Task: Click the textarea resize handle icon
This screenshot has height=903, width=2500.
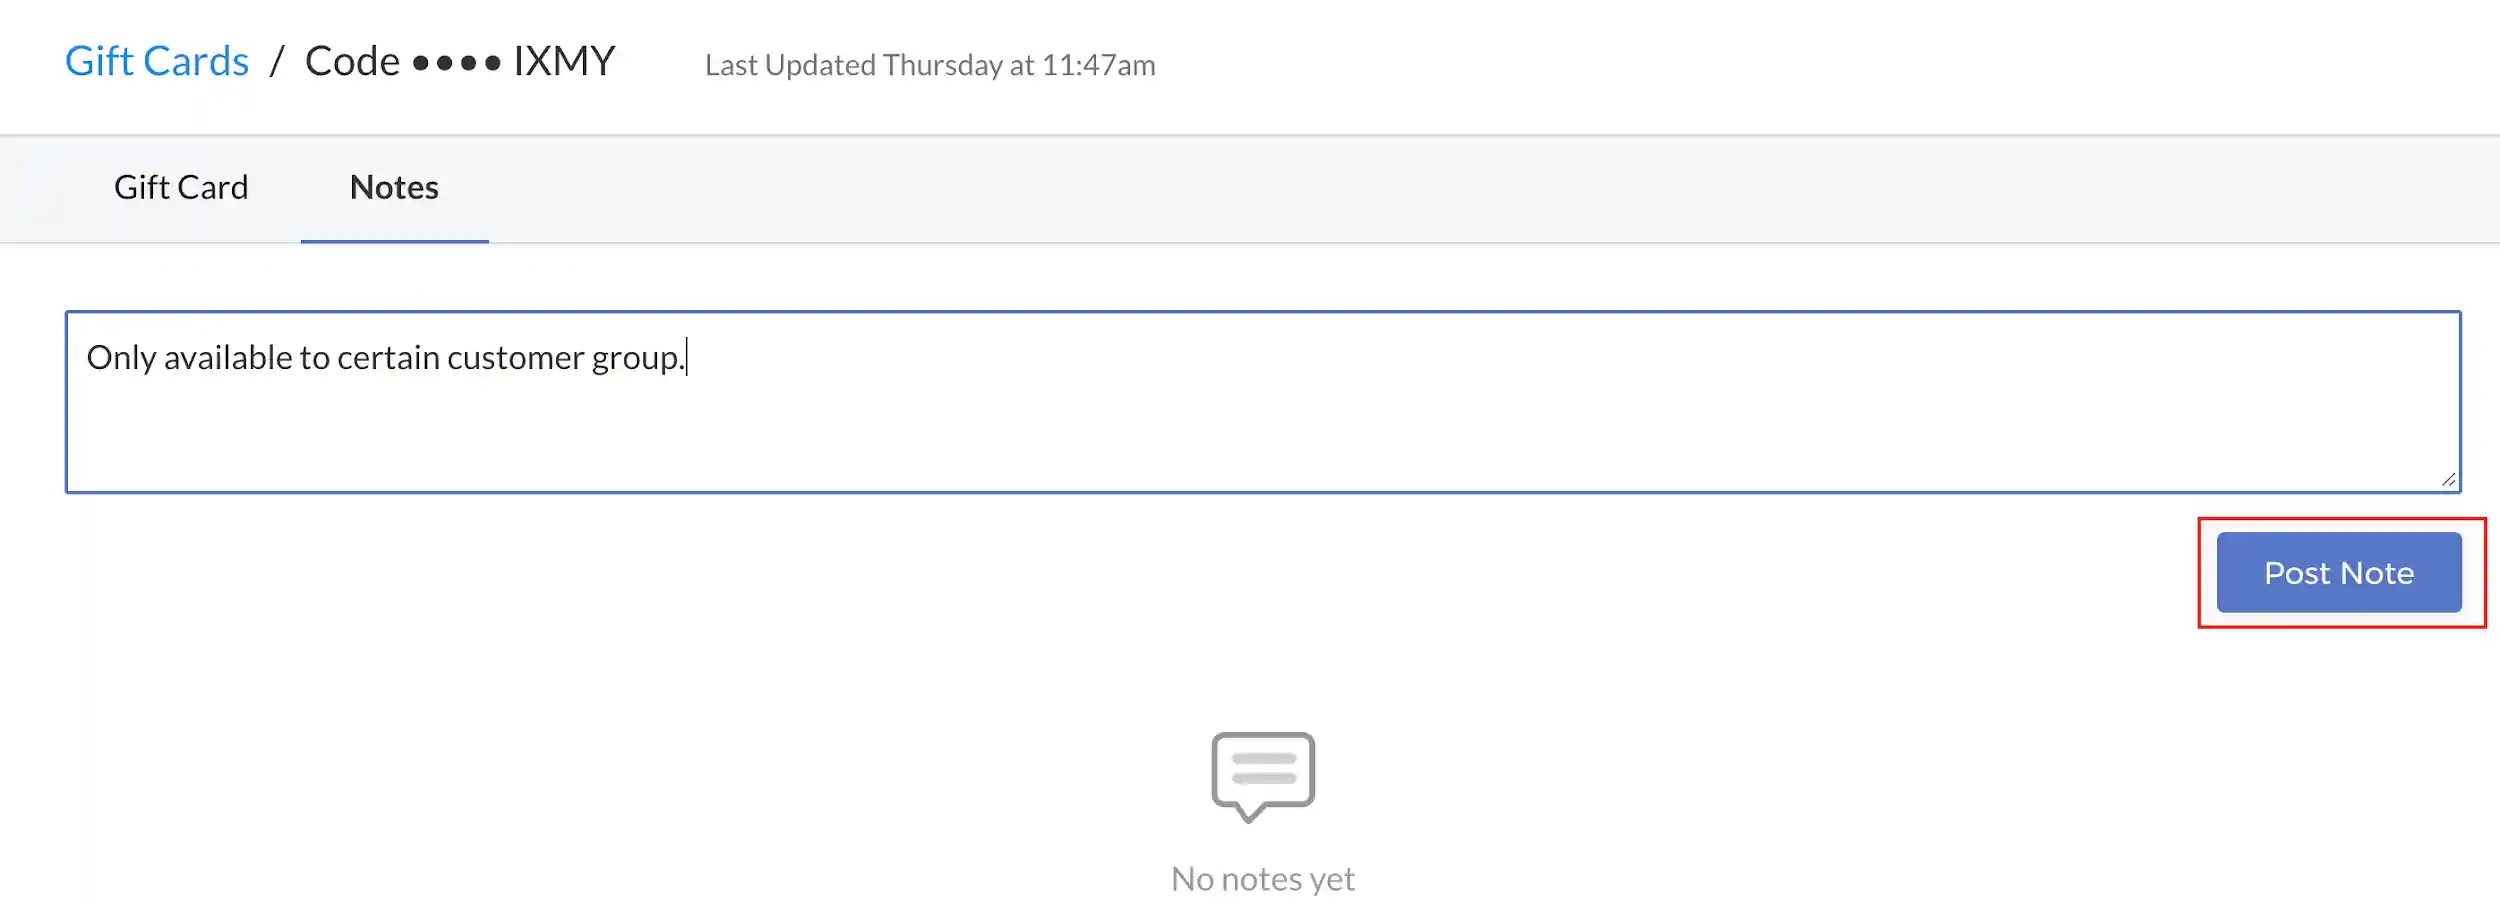Action: (2448, 480)
